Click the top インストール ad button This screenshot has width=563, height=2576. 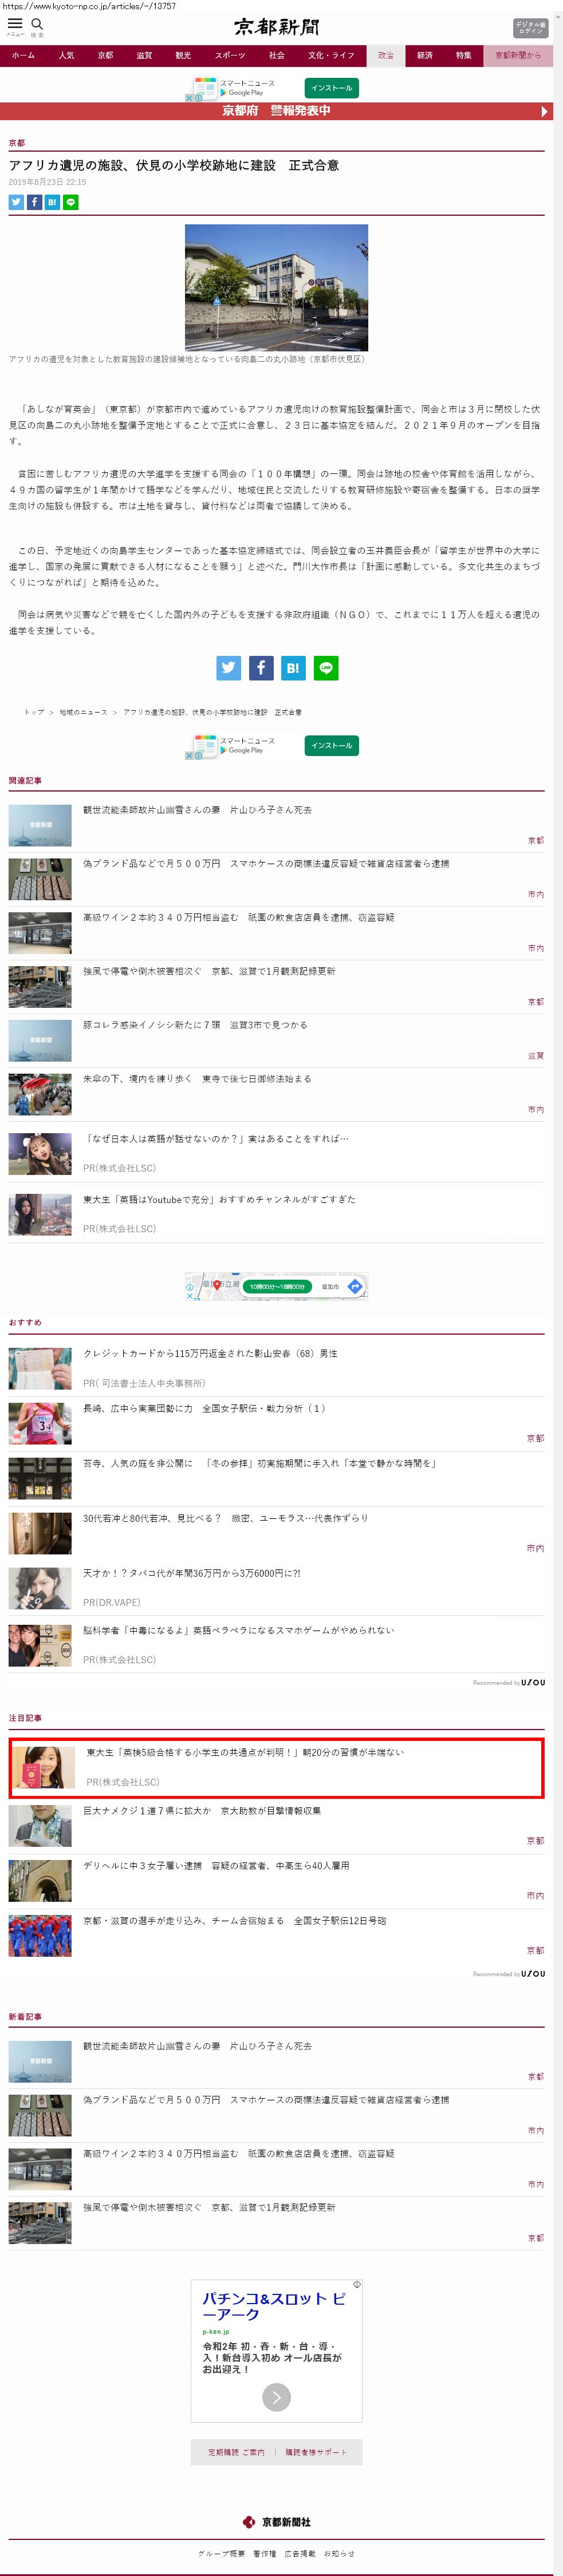(331, 88)
